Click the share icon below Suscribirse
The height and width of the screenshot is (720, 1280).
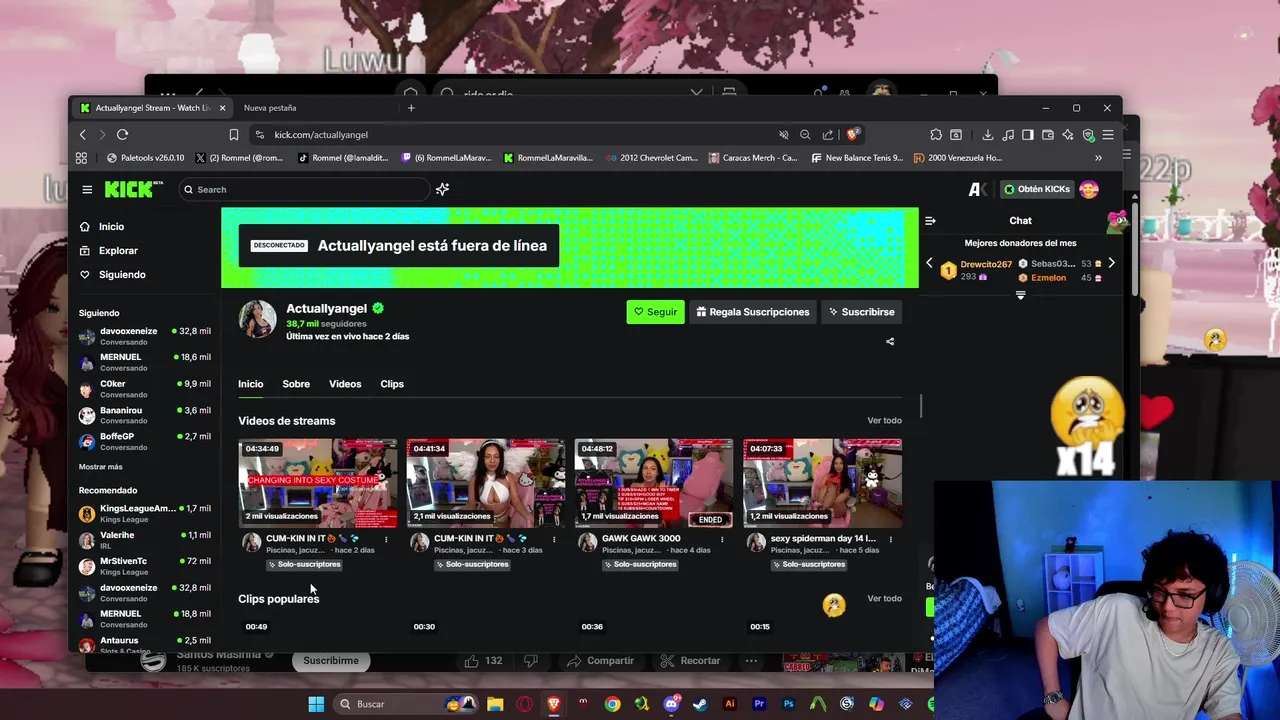click(890, 341)
